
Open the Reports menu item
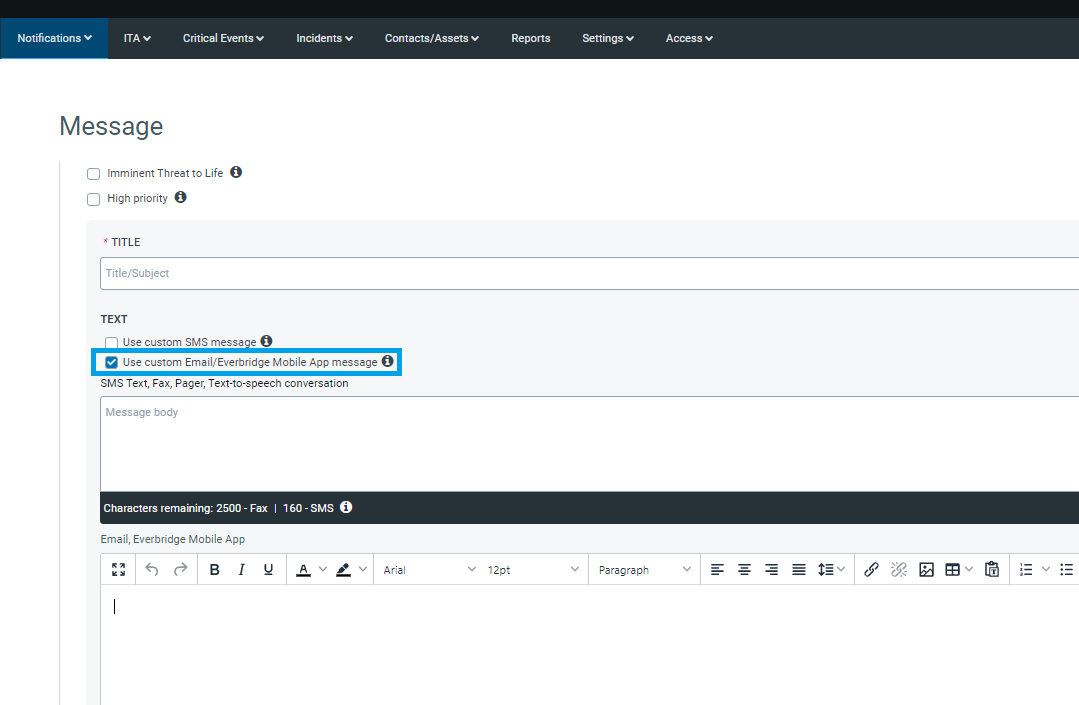tap(530, 38)
